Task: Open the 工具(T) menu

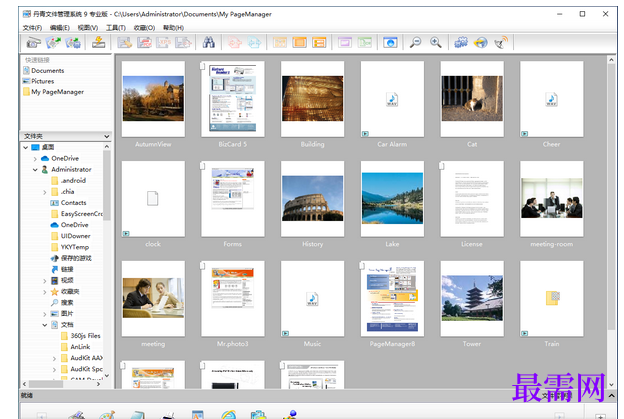Action: (x=116, y=27)
